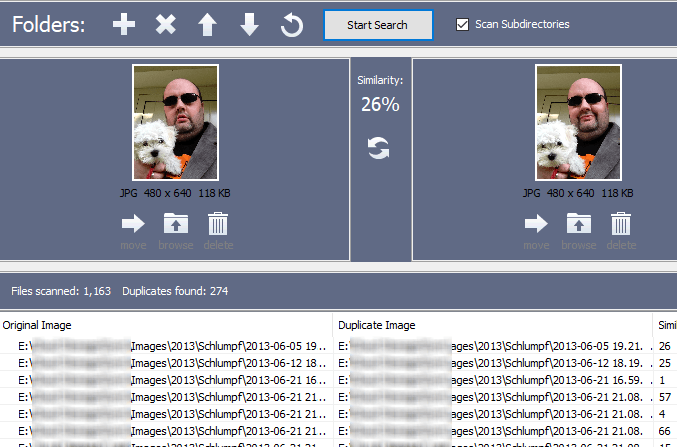Click duplicate path 2013-06-12 18.19
The image size is (677, 447).
tap(495, 363)
